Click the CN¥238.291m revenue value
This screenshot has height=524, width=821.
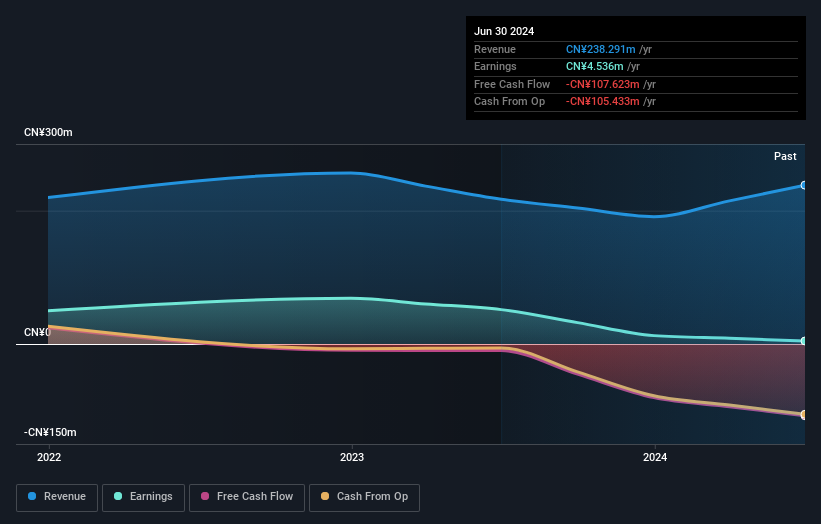[601, 49]
